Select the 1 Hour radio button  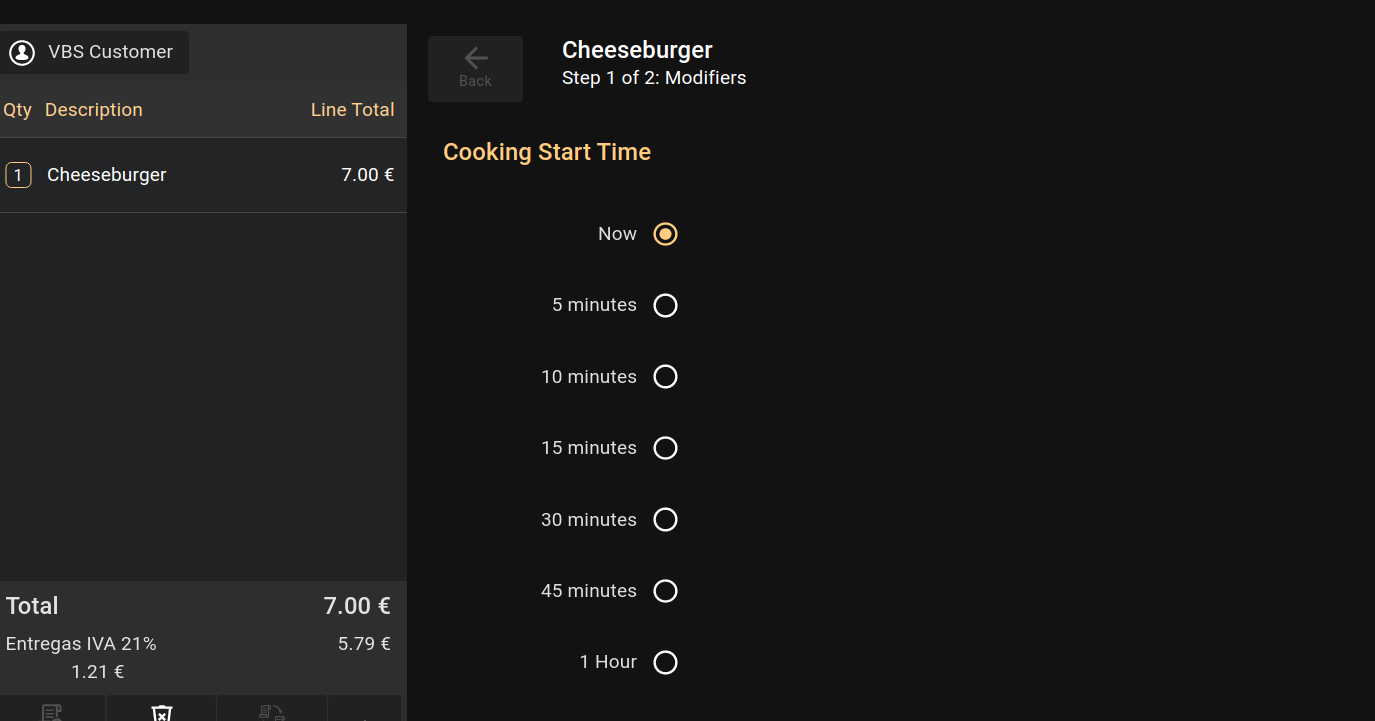(x=665, y=662)
